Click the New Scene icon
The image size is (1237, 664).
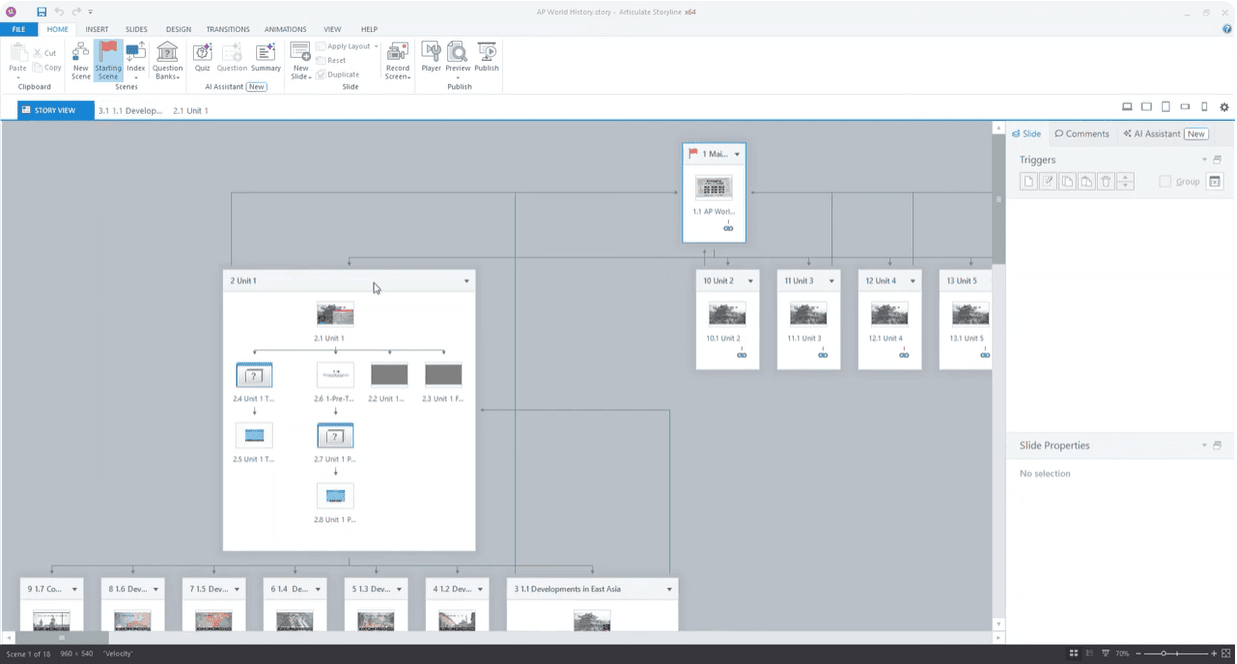[81, 59]
